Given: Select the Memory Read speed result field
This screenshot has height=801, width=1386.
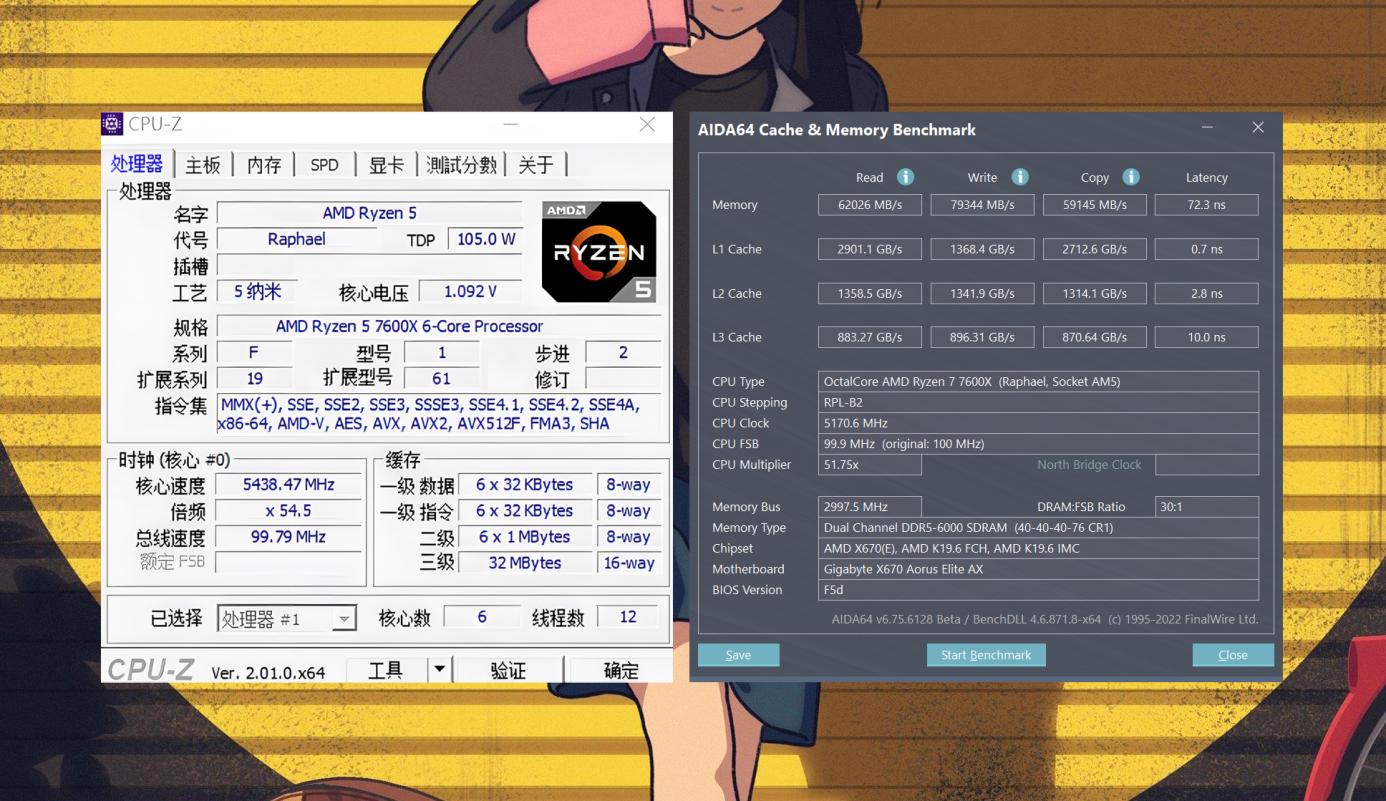Looking at the screenshot, I should click(x=869, y=204).
